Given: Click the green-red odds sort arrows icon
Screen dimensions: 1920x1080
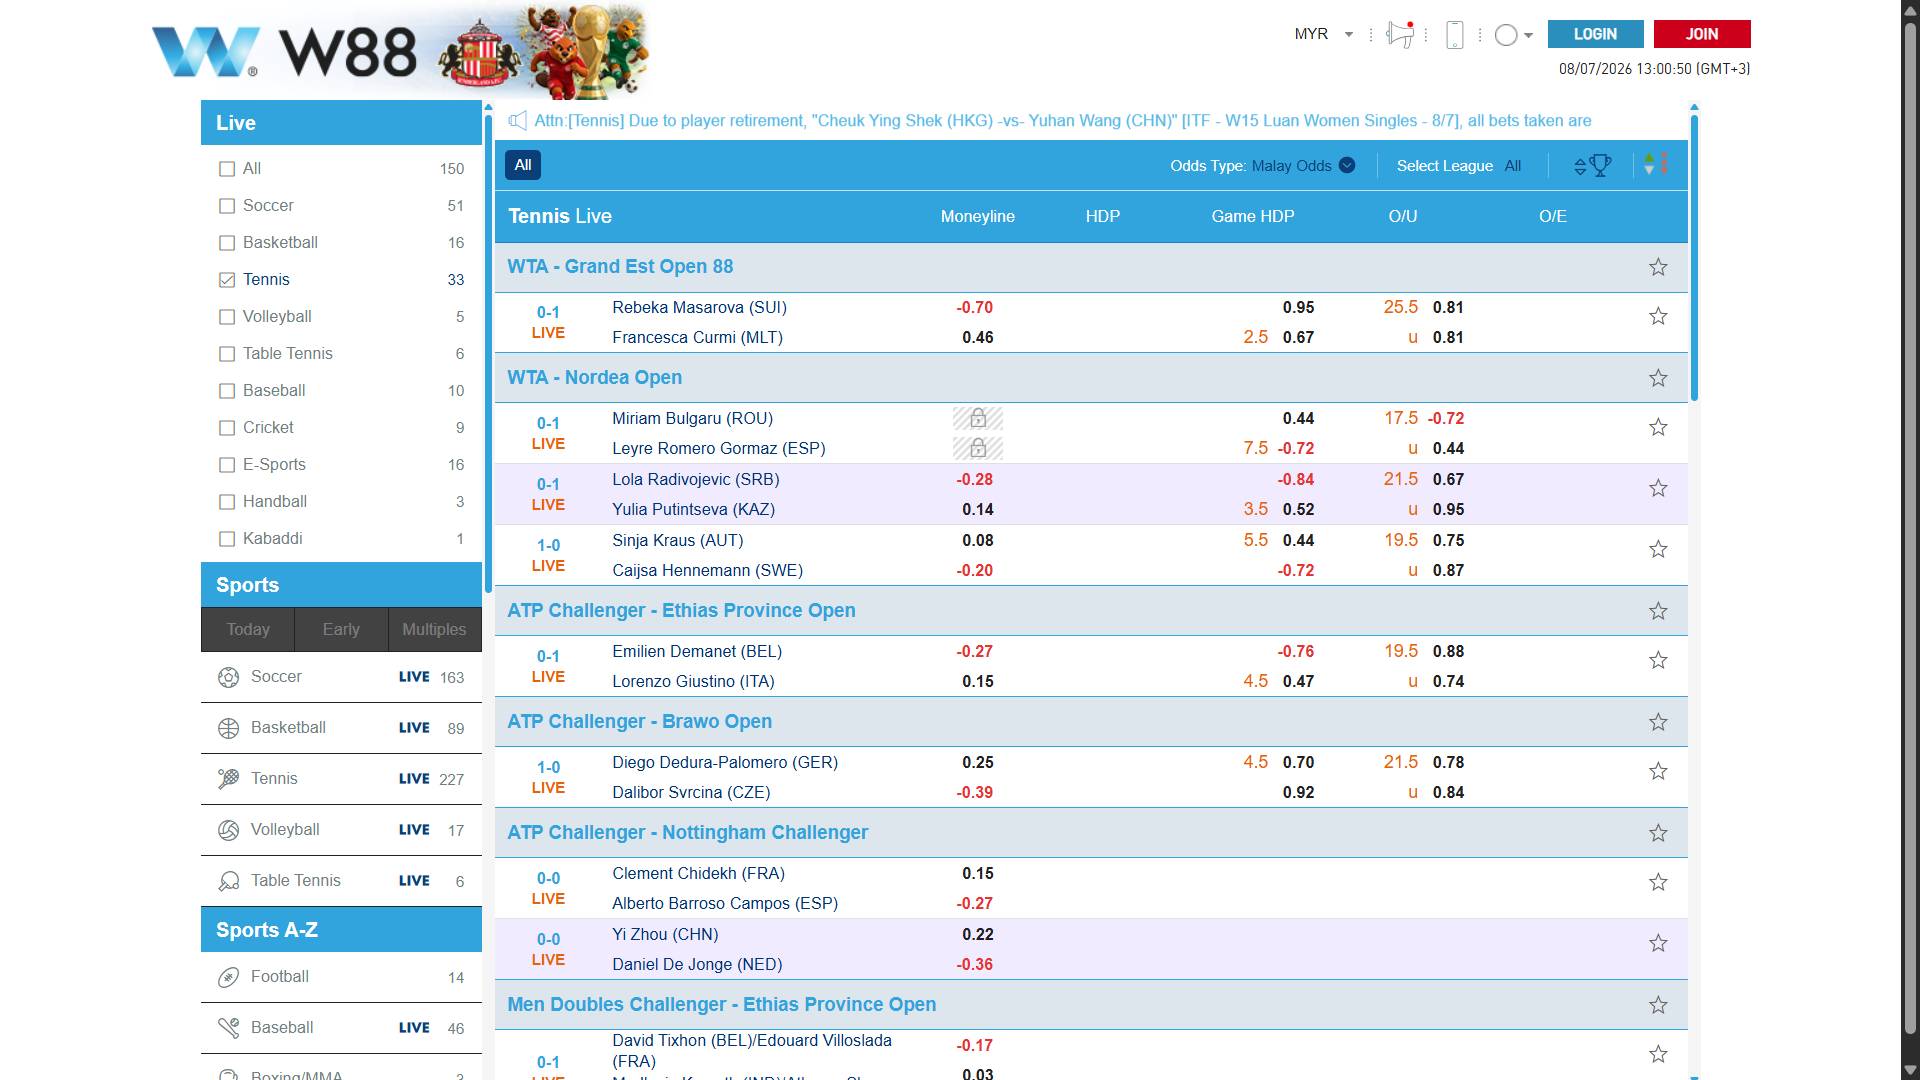Looking at the screenshot, I should [1656, 164].
